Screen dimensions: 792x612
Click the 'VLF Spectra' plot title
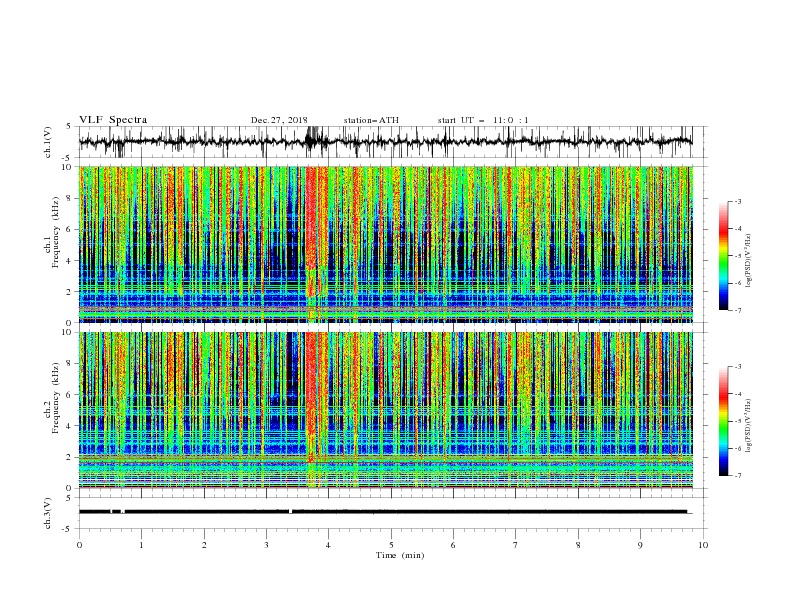point(113,120)
